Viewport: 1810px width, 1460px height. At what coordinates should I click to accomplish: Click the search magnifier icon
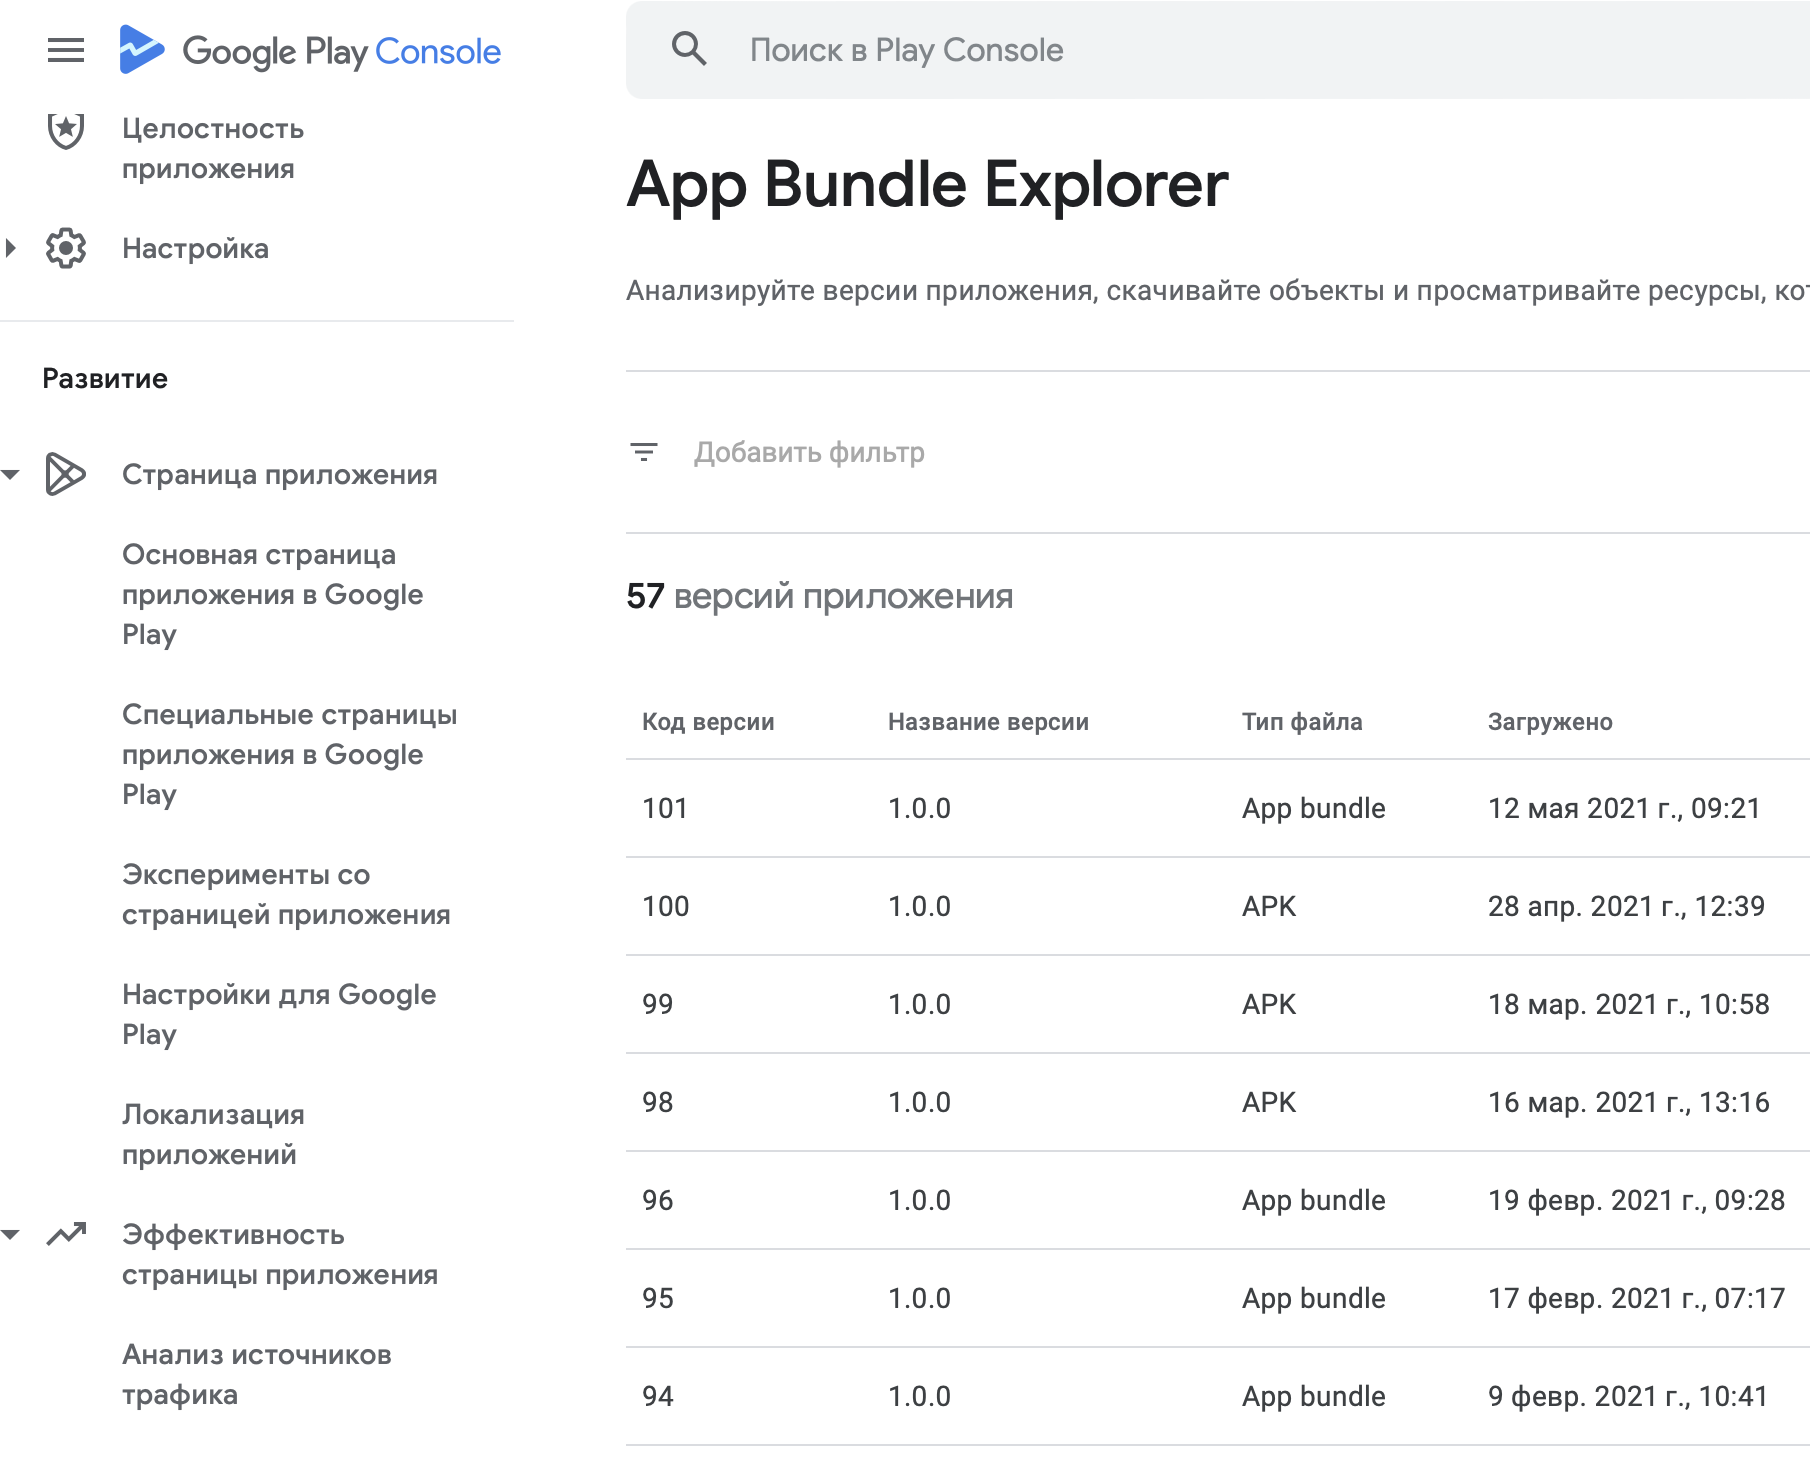click(x=689, y=49)
